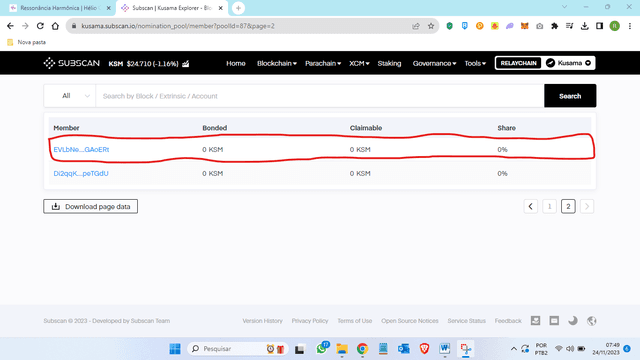The image size is (640, 360).
Task: Expand the Parachain menu
Action: (323, 63)
